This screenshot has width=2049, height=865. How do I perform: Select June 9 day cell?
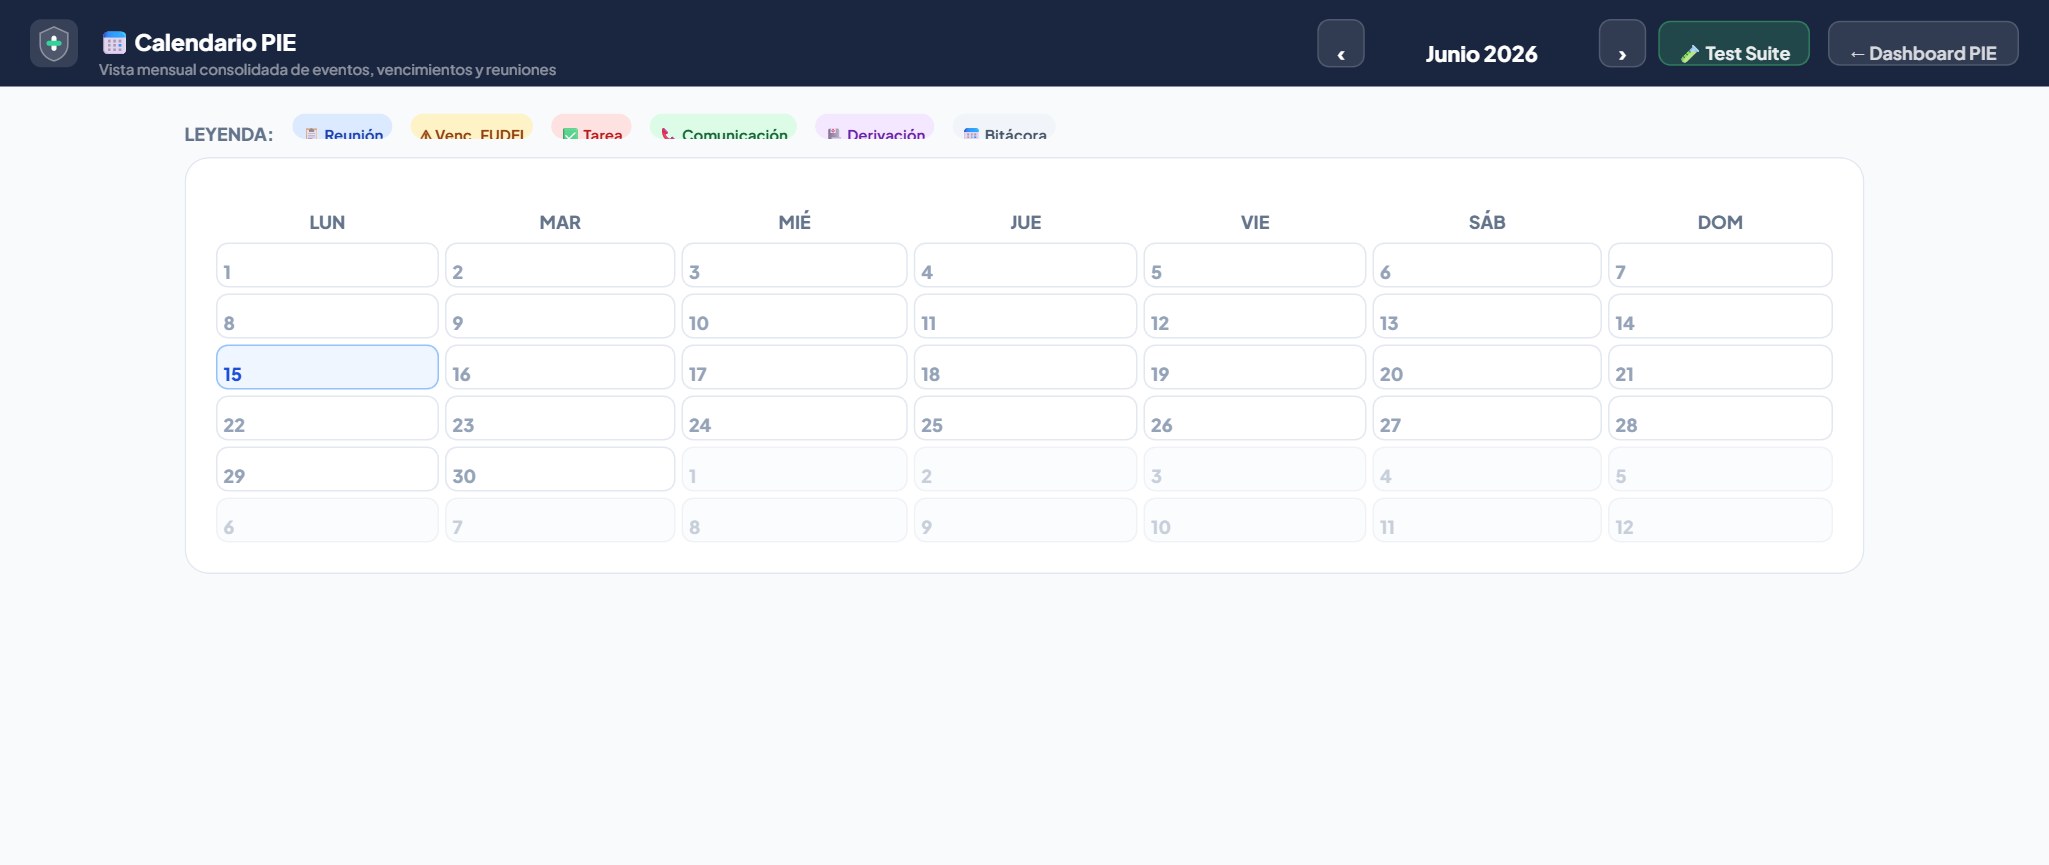point(560,316)
